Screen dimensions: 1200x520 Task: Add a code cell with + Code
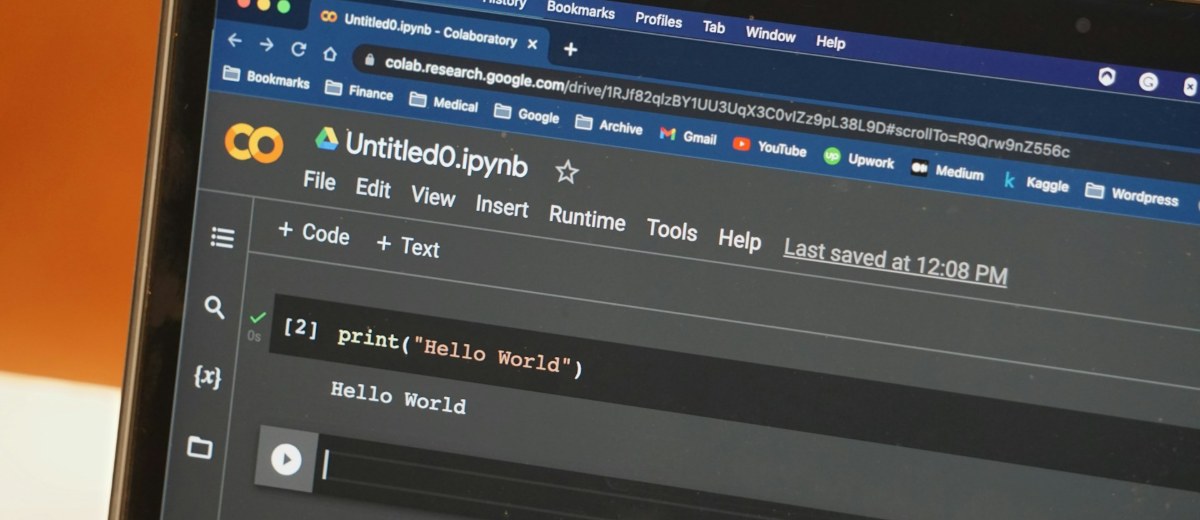tap(314, 233)
